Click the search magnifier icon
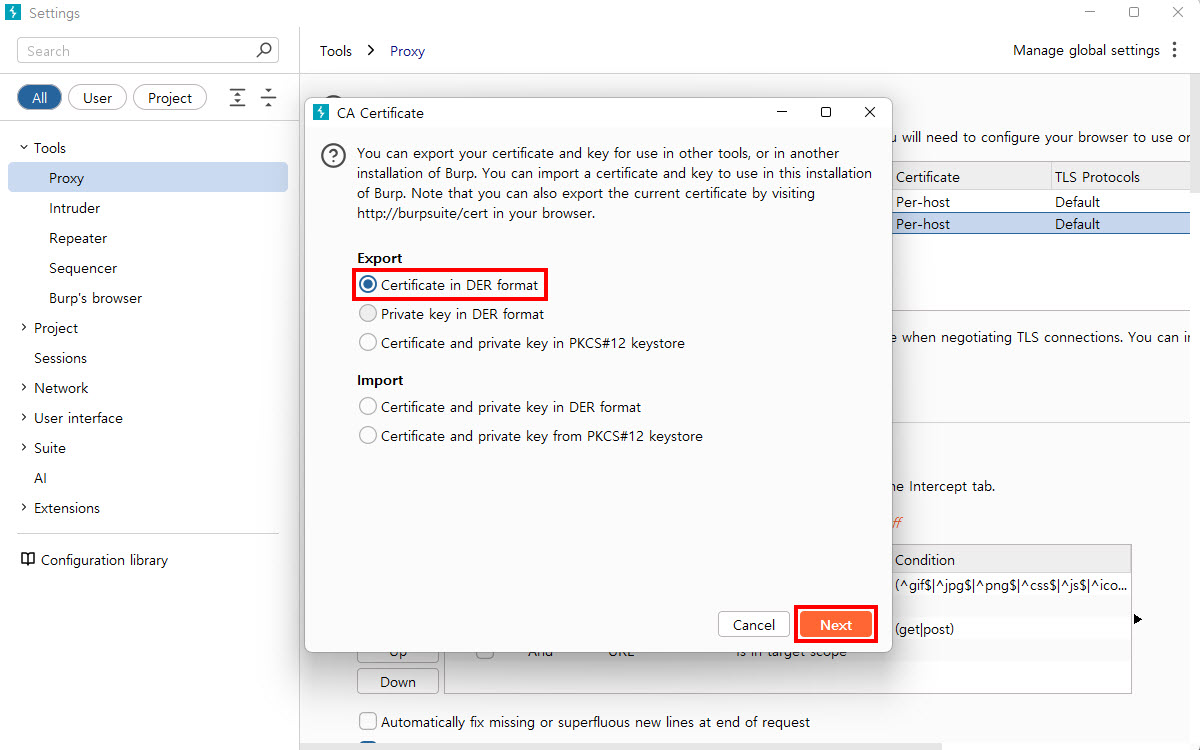This screenshot has height=750, width=1200. 264,50
